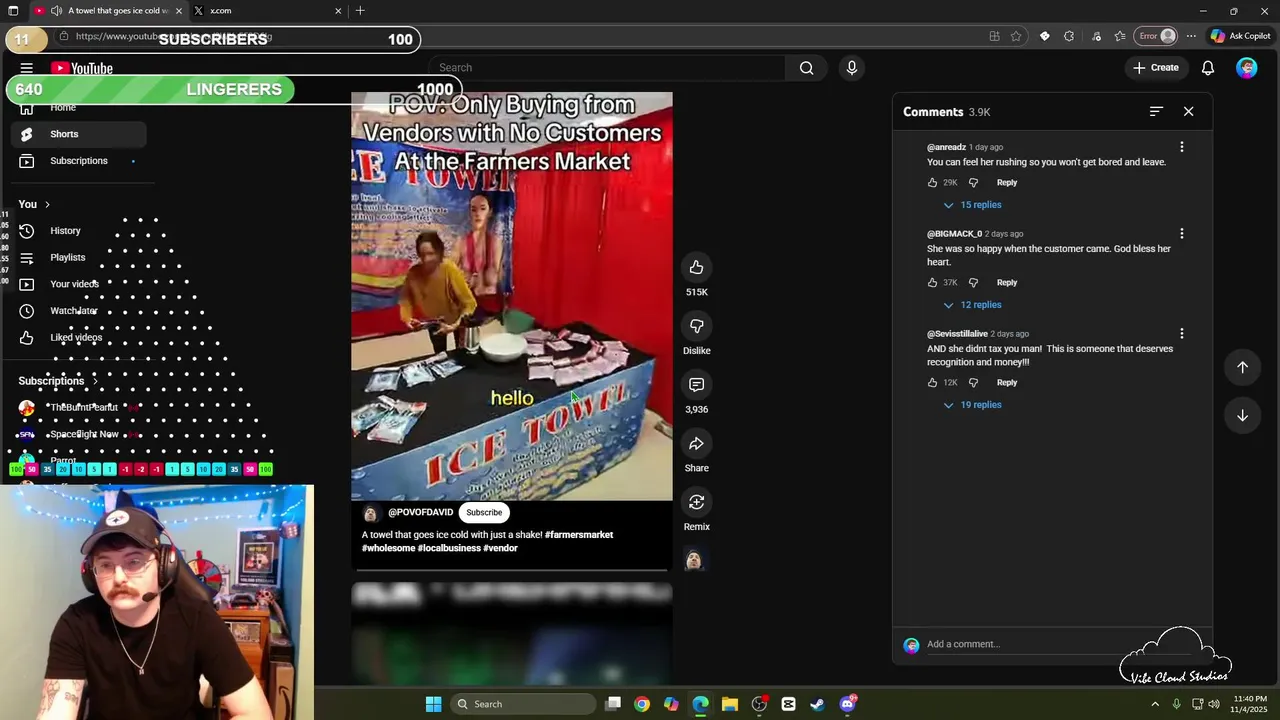Share this short
This screenshot has width=1280, height=720.
click(x=696, y=444)
